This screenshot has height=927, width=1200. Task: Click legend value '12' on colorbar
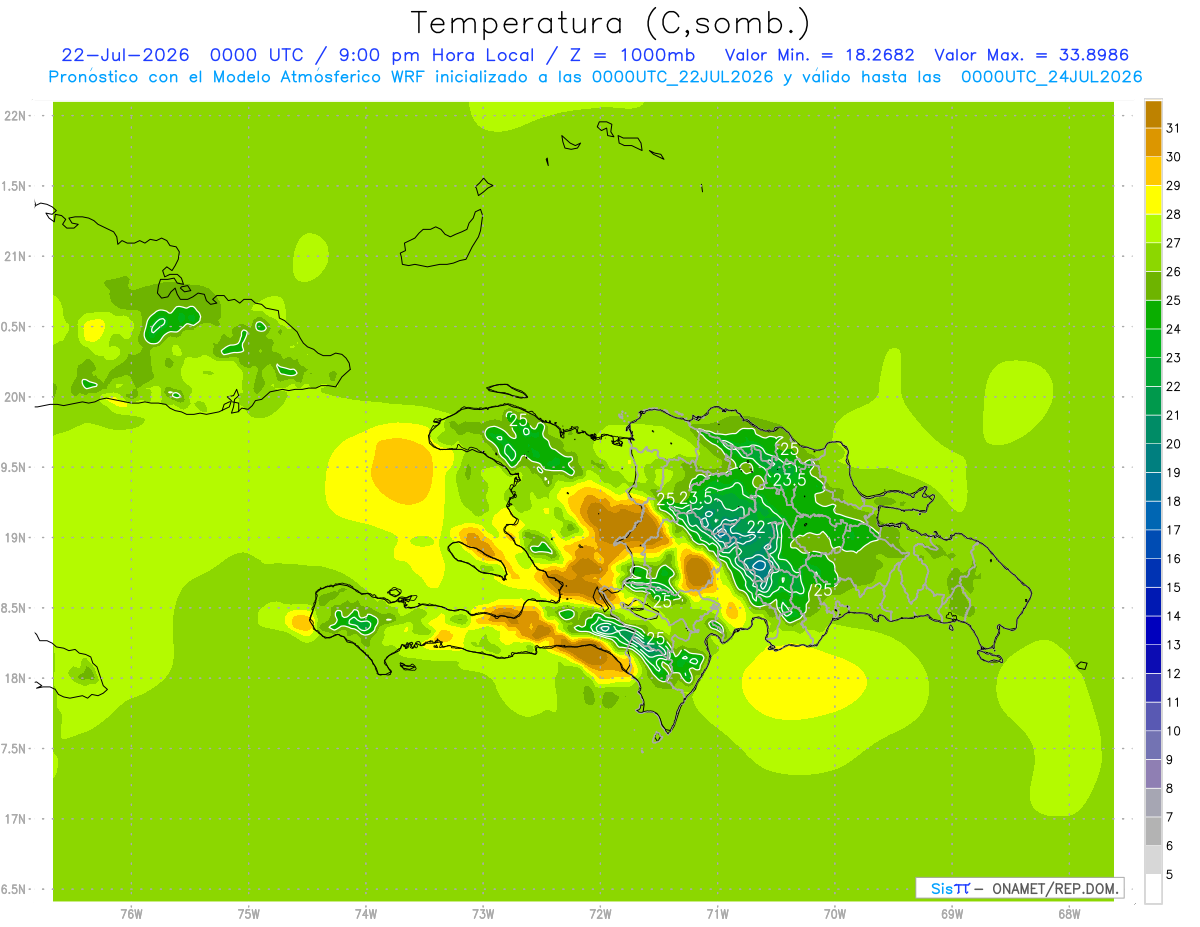(x=1174, y=674)
